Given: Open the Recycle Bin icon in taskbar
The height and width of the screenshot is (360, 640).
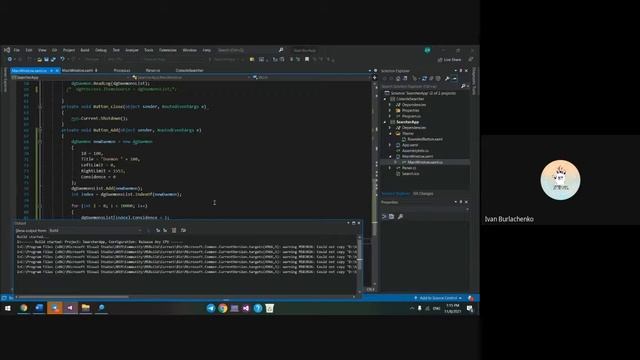Looking at the screenshot, I should coord(269,308).
